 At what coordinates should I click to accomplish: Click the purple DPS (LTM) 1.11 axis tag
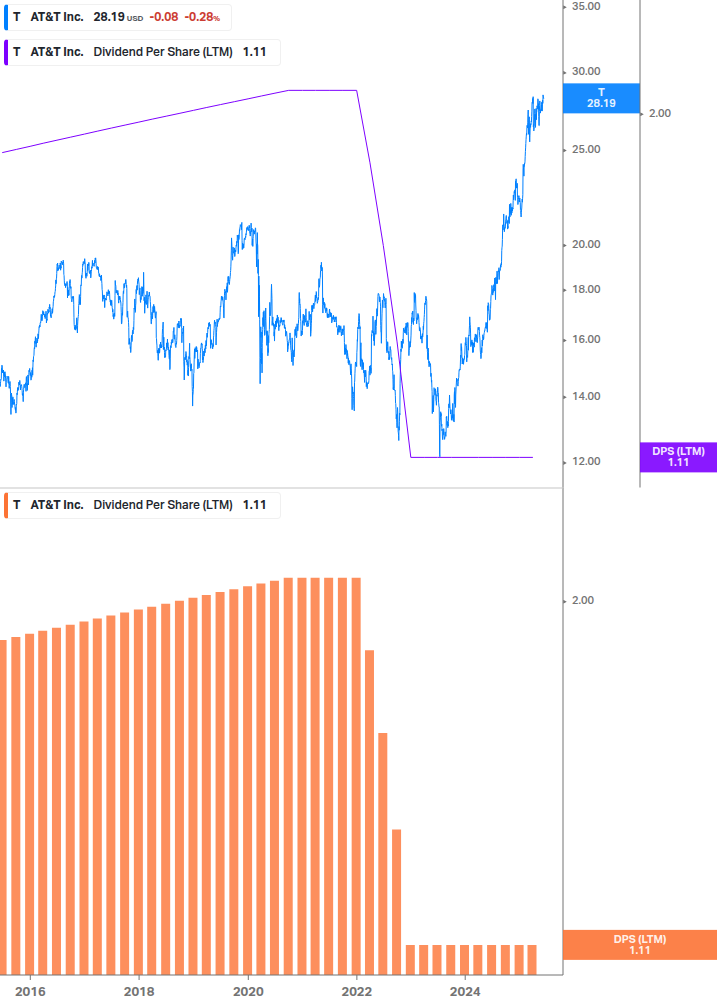pos(679,457)
